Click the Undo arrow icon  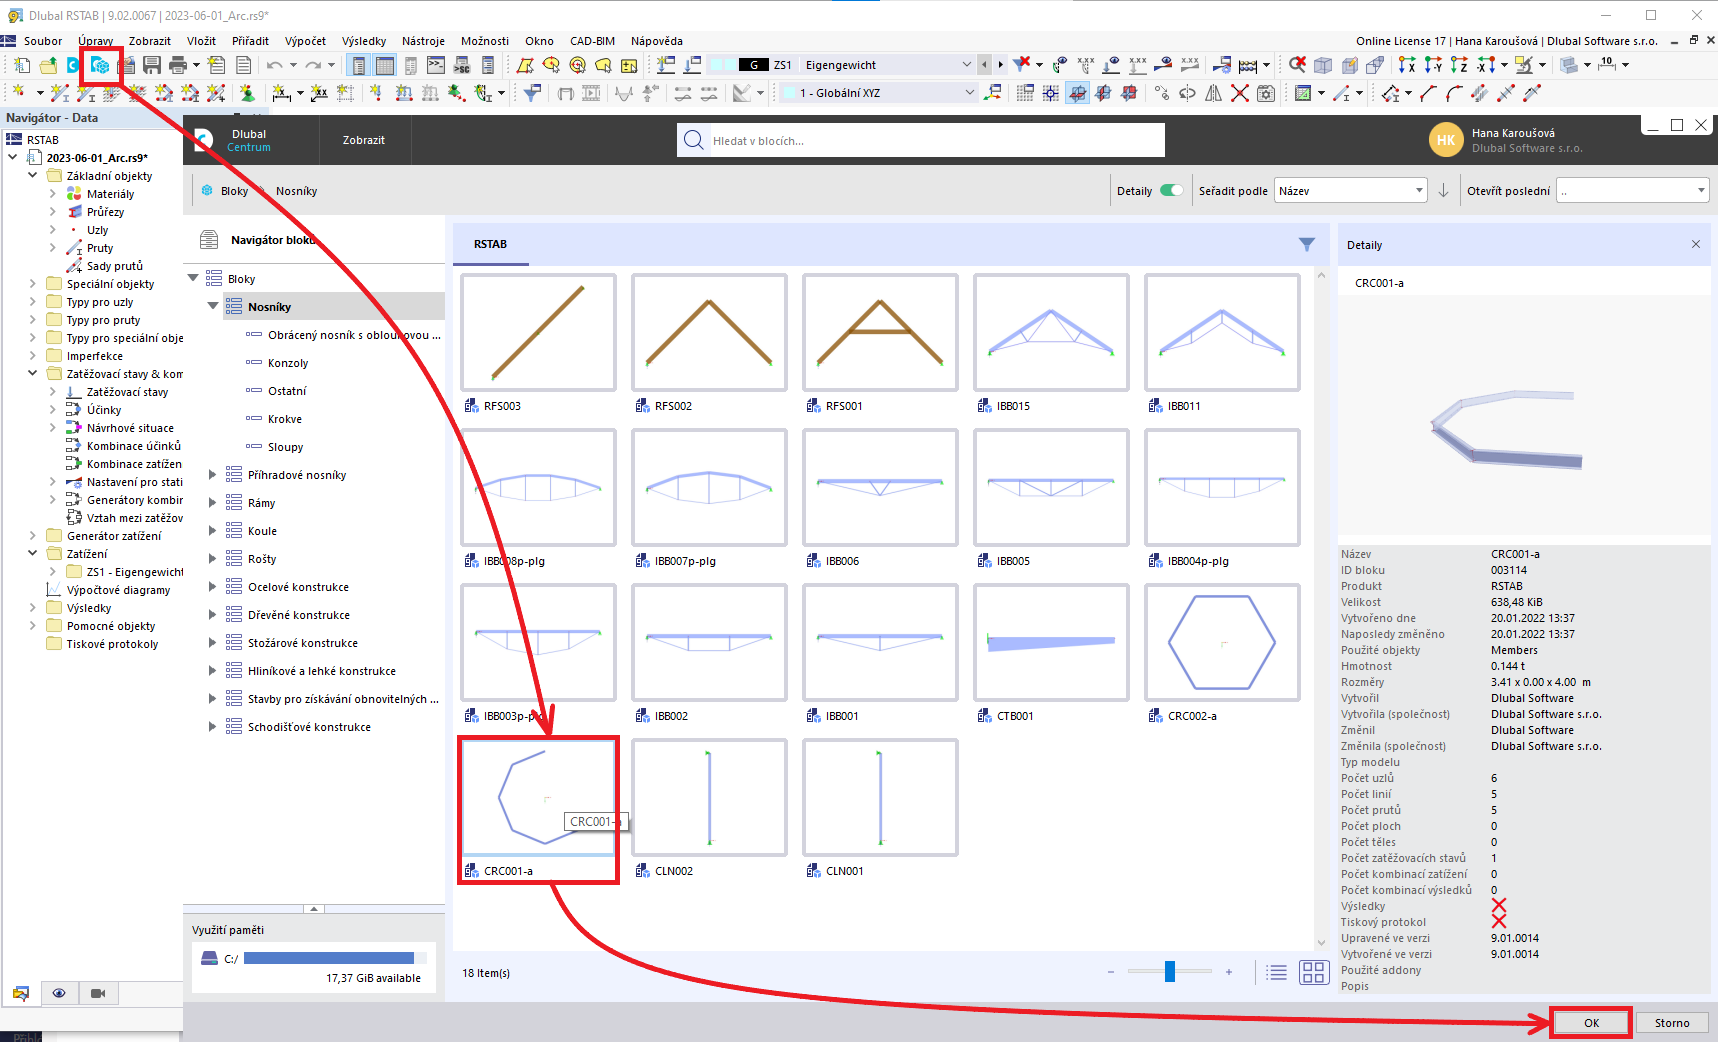click(275, 65)
